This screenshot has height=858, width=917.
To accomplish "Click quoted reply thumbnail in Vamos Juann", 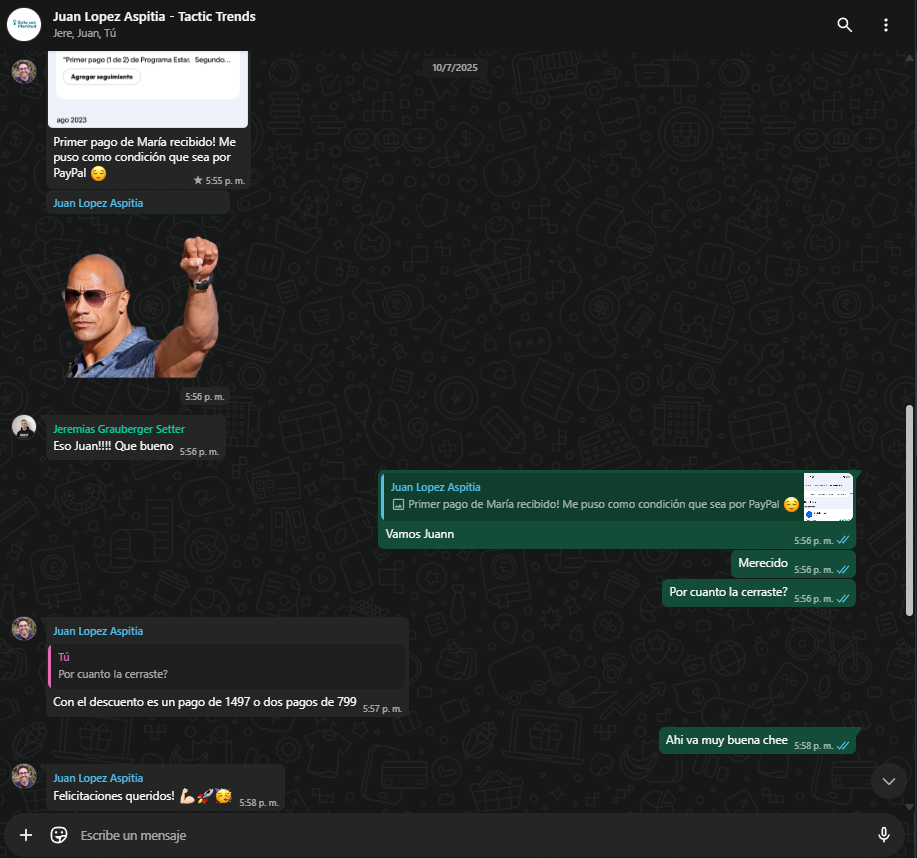I will click(x=828, y=497).
